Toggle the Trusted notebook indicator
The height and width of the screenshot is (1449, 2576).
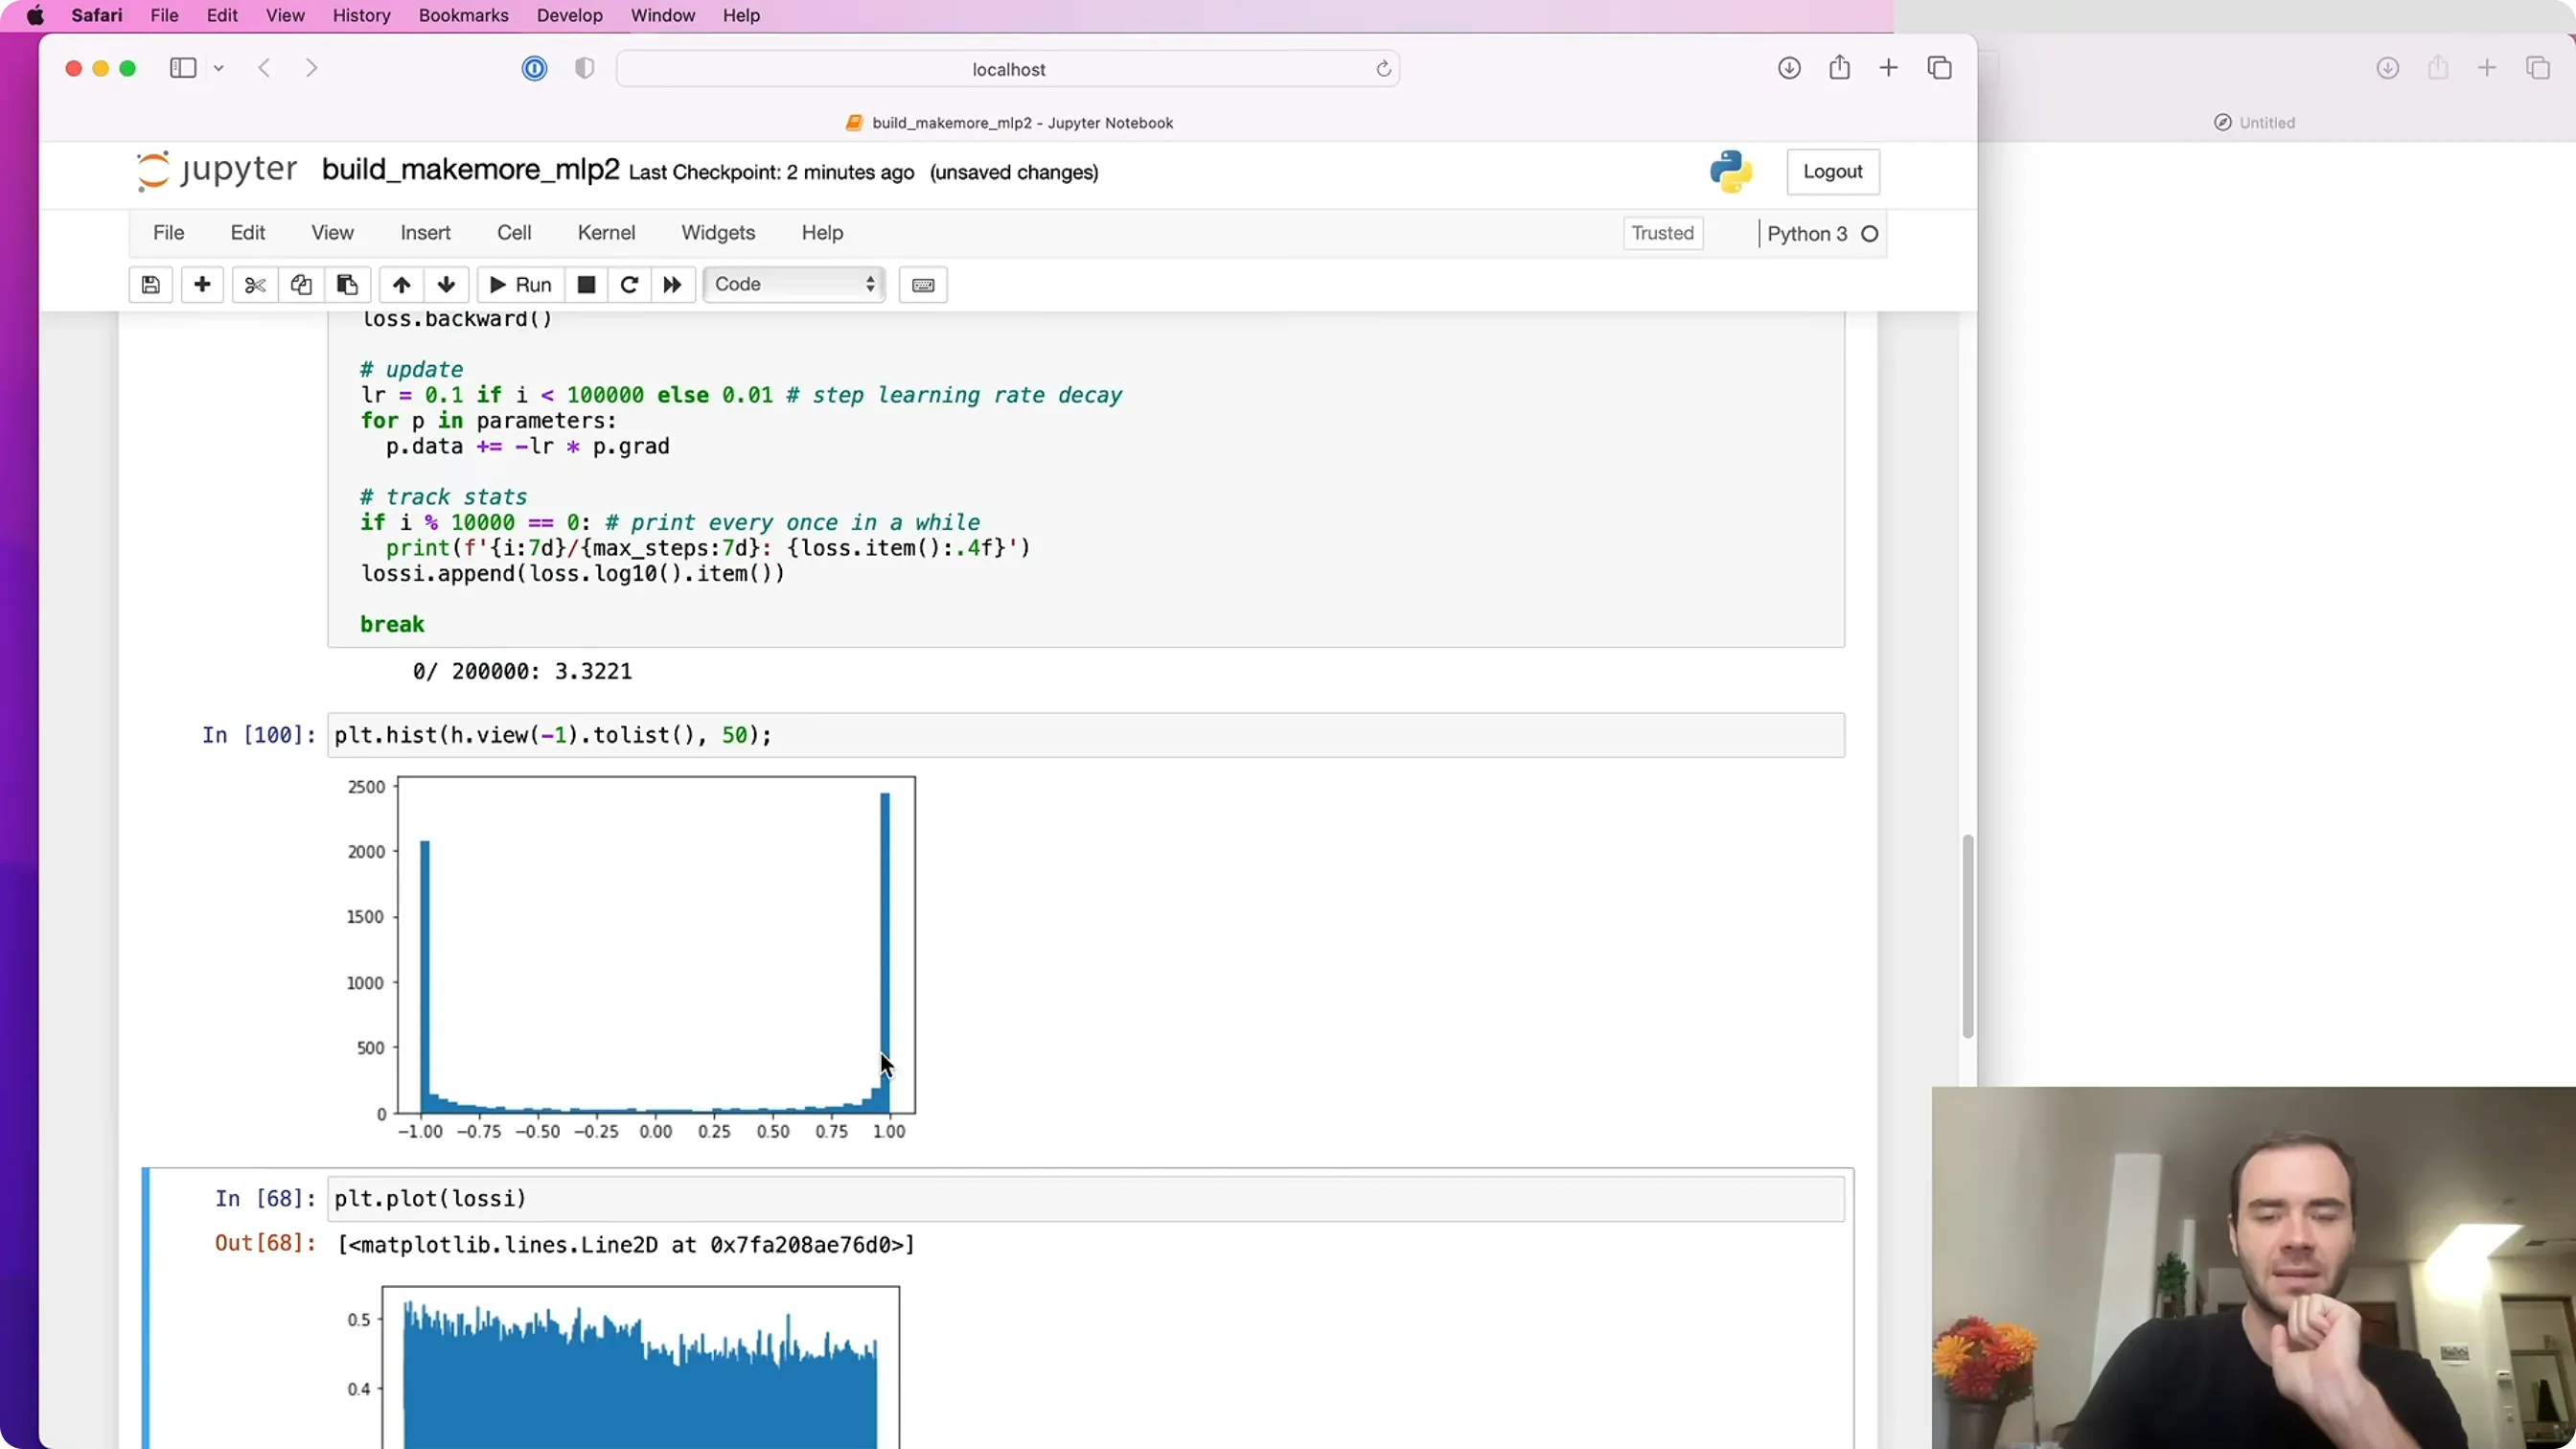pos(1662,233)
